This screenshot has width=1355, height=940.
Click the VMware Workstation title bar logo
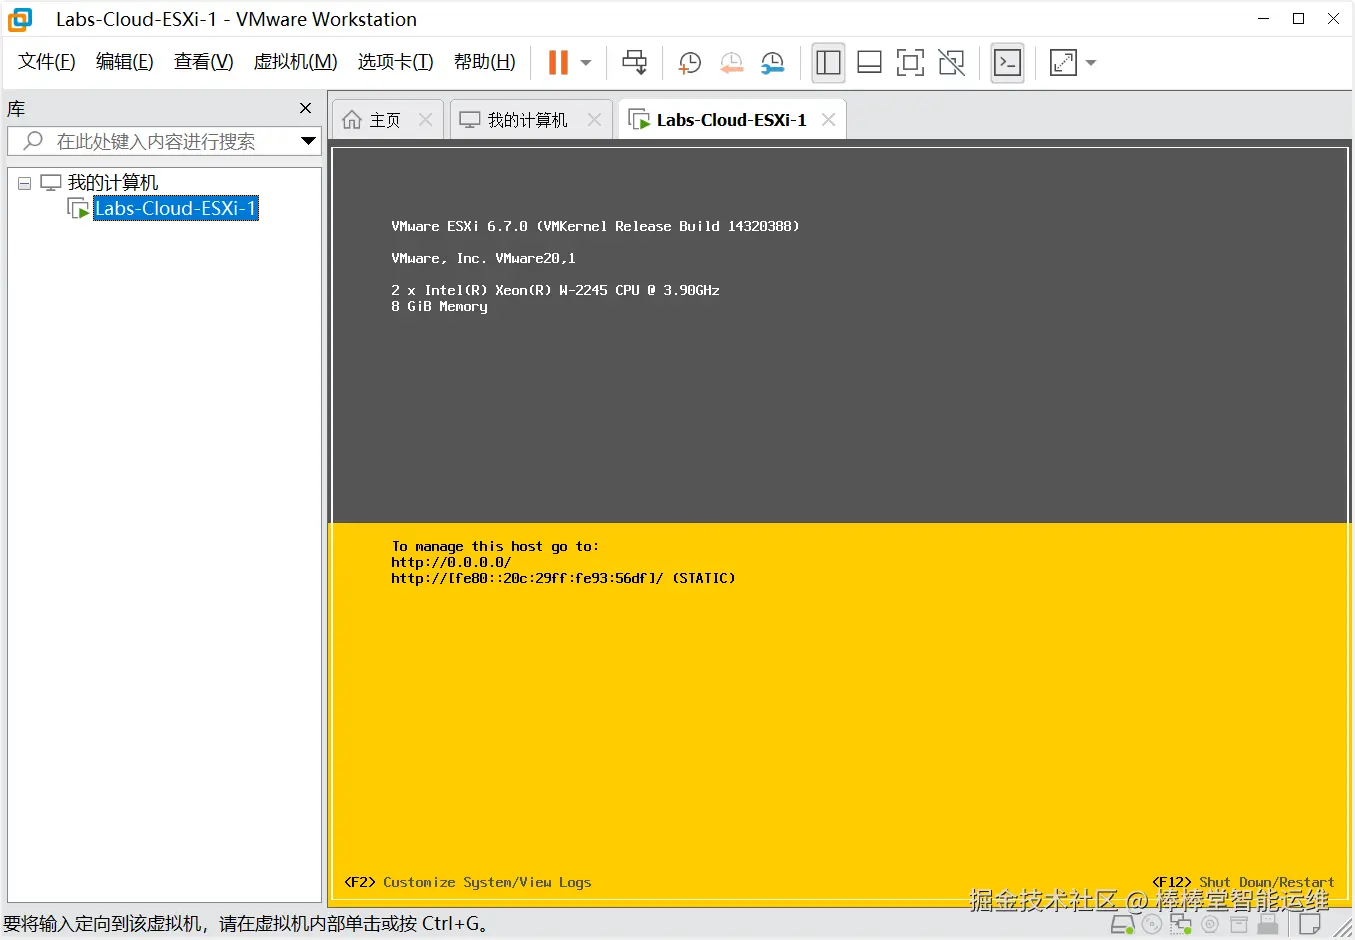point(20,19)
